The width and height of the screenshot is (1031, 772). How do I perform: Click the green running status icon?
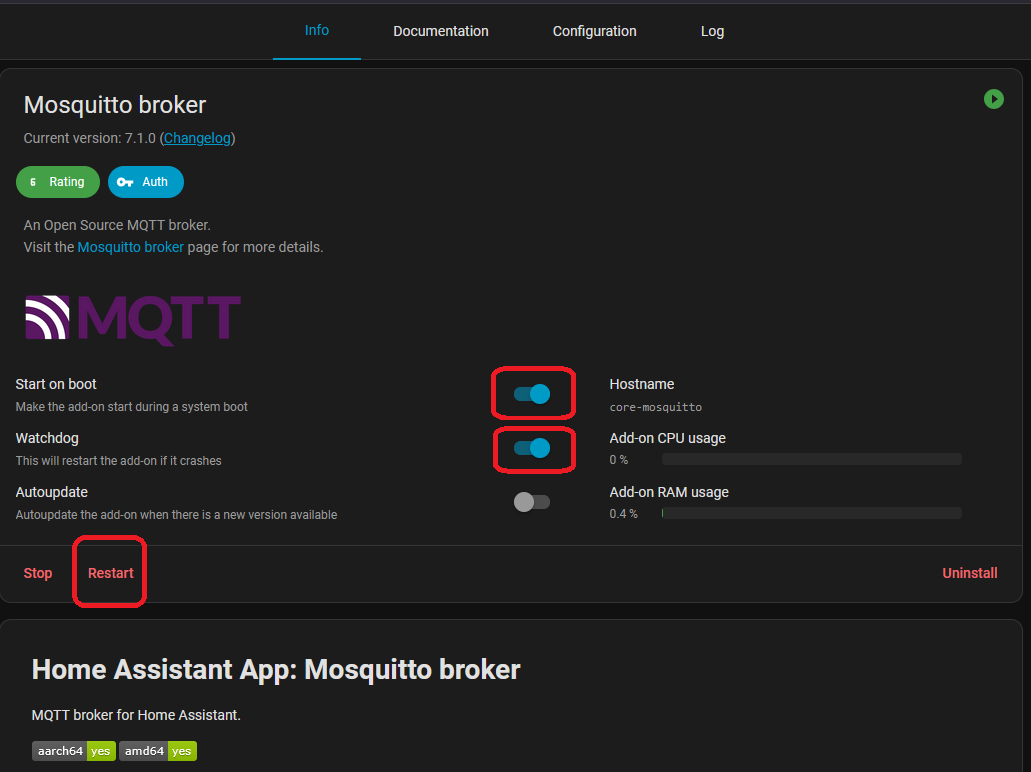(994, 99)
